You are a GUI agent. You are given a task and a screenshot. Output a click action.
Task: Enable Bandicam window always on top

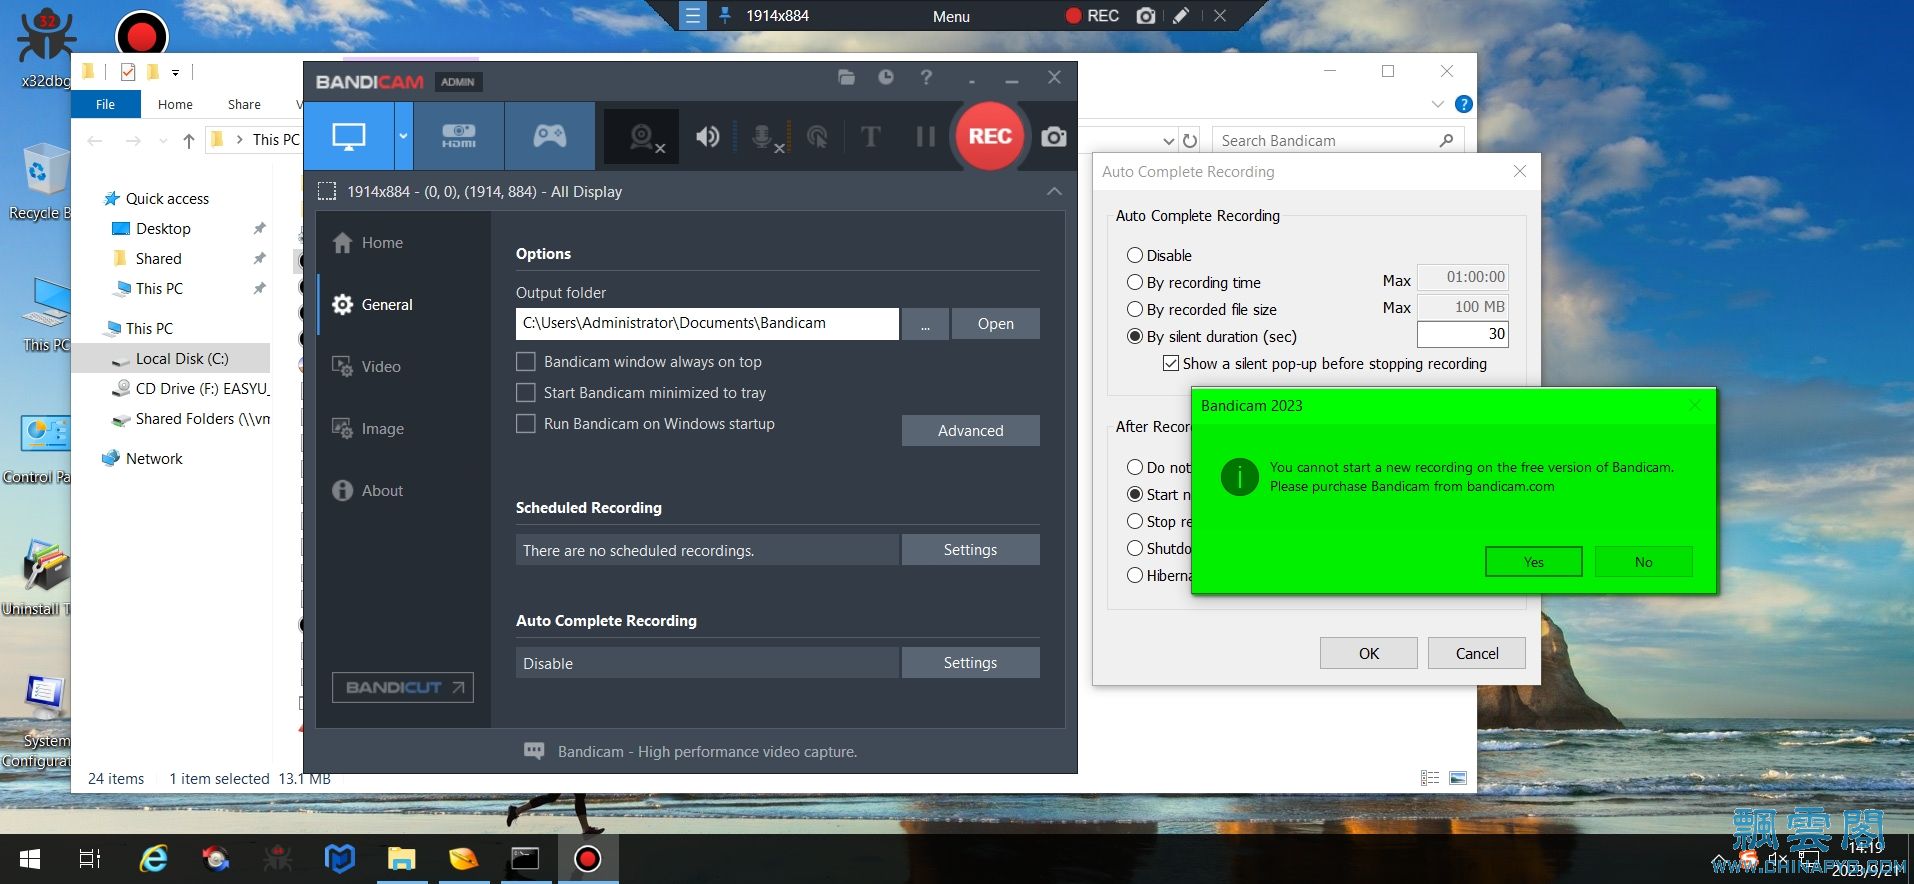525,361
